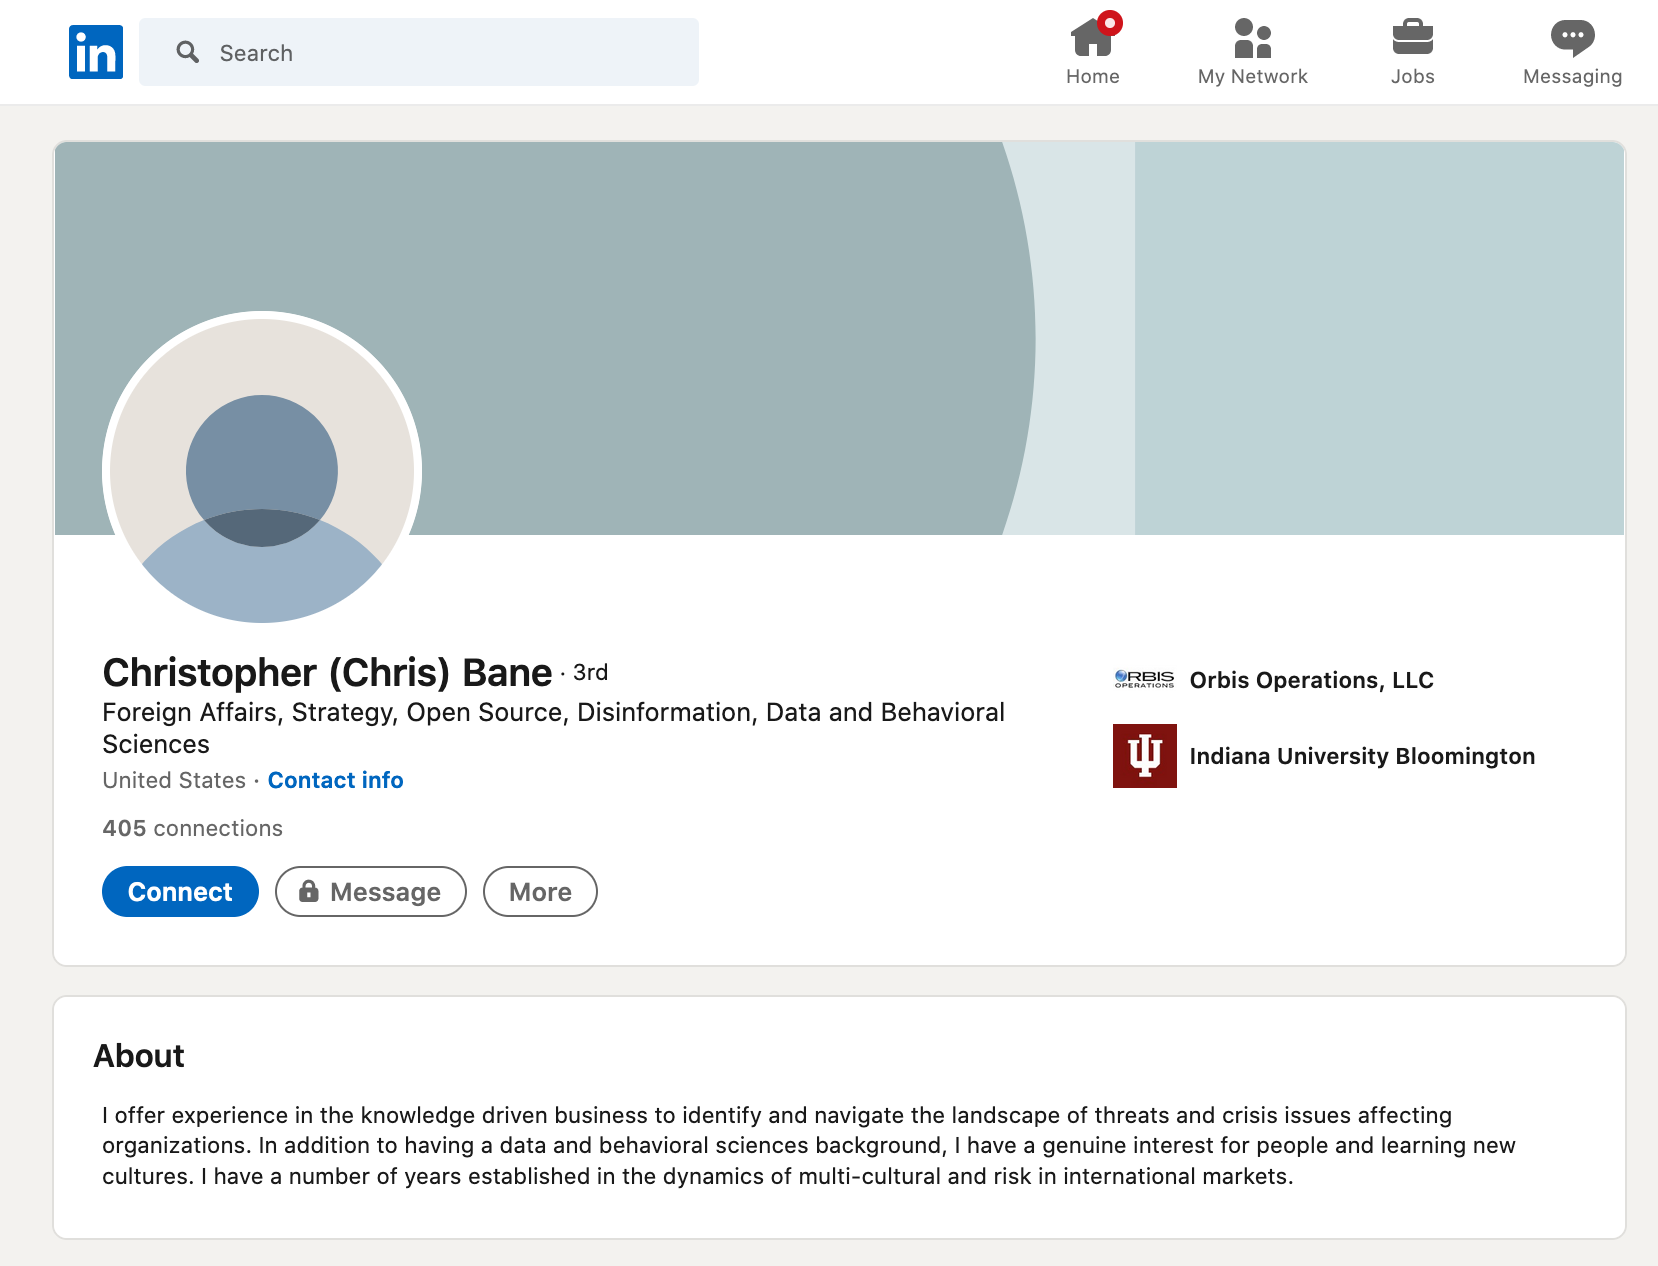The width and height of the screenshot is (1658, 1266).
Task: Click the profile banner background image
Action: (840, 338)
